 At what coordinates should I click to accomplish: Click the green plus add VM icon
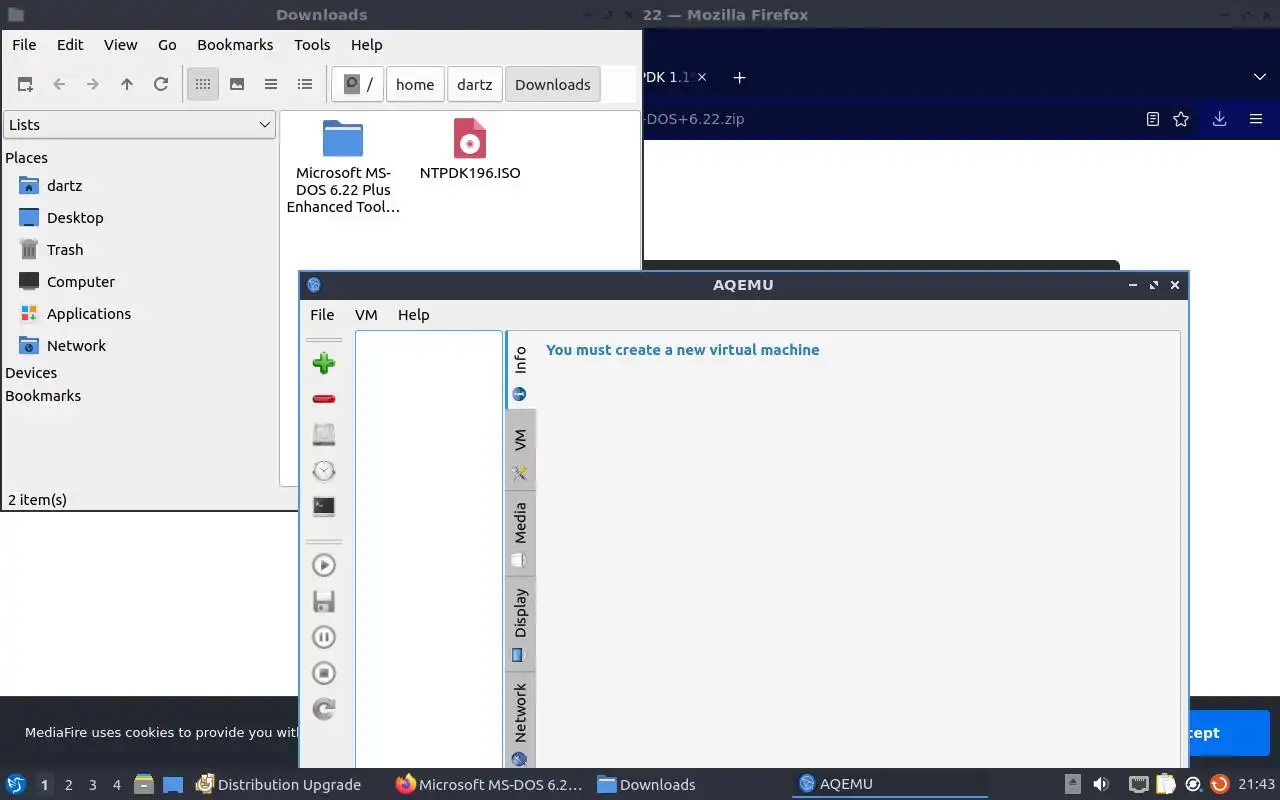323,363
